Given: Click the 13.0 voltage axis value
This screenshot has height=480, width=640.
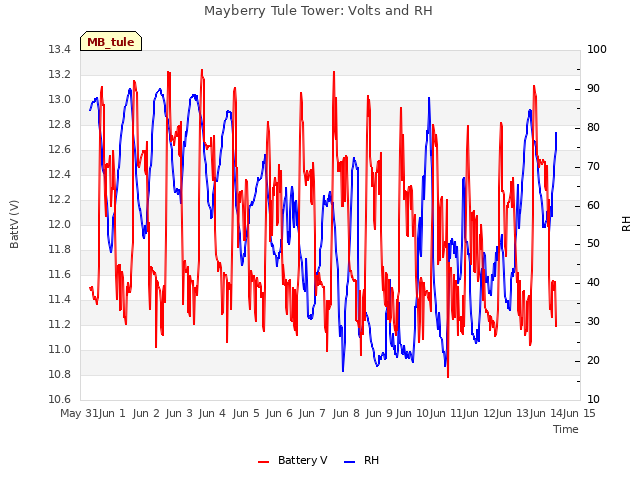Looking at the screenshot, I should click(x=60, y=100).
